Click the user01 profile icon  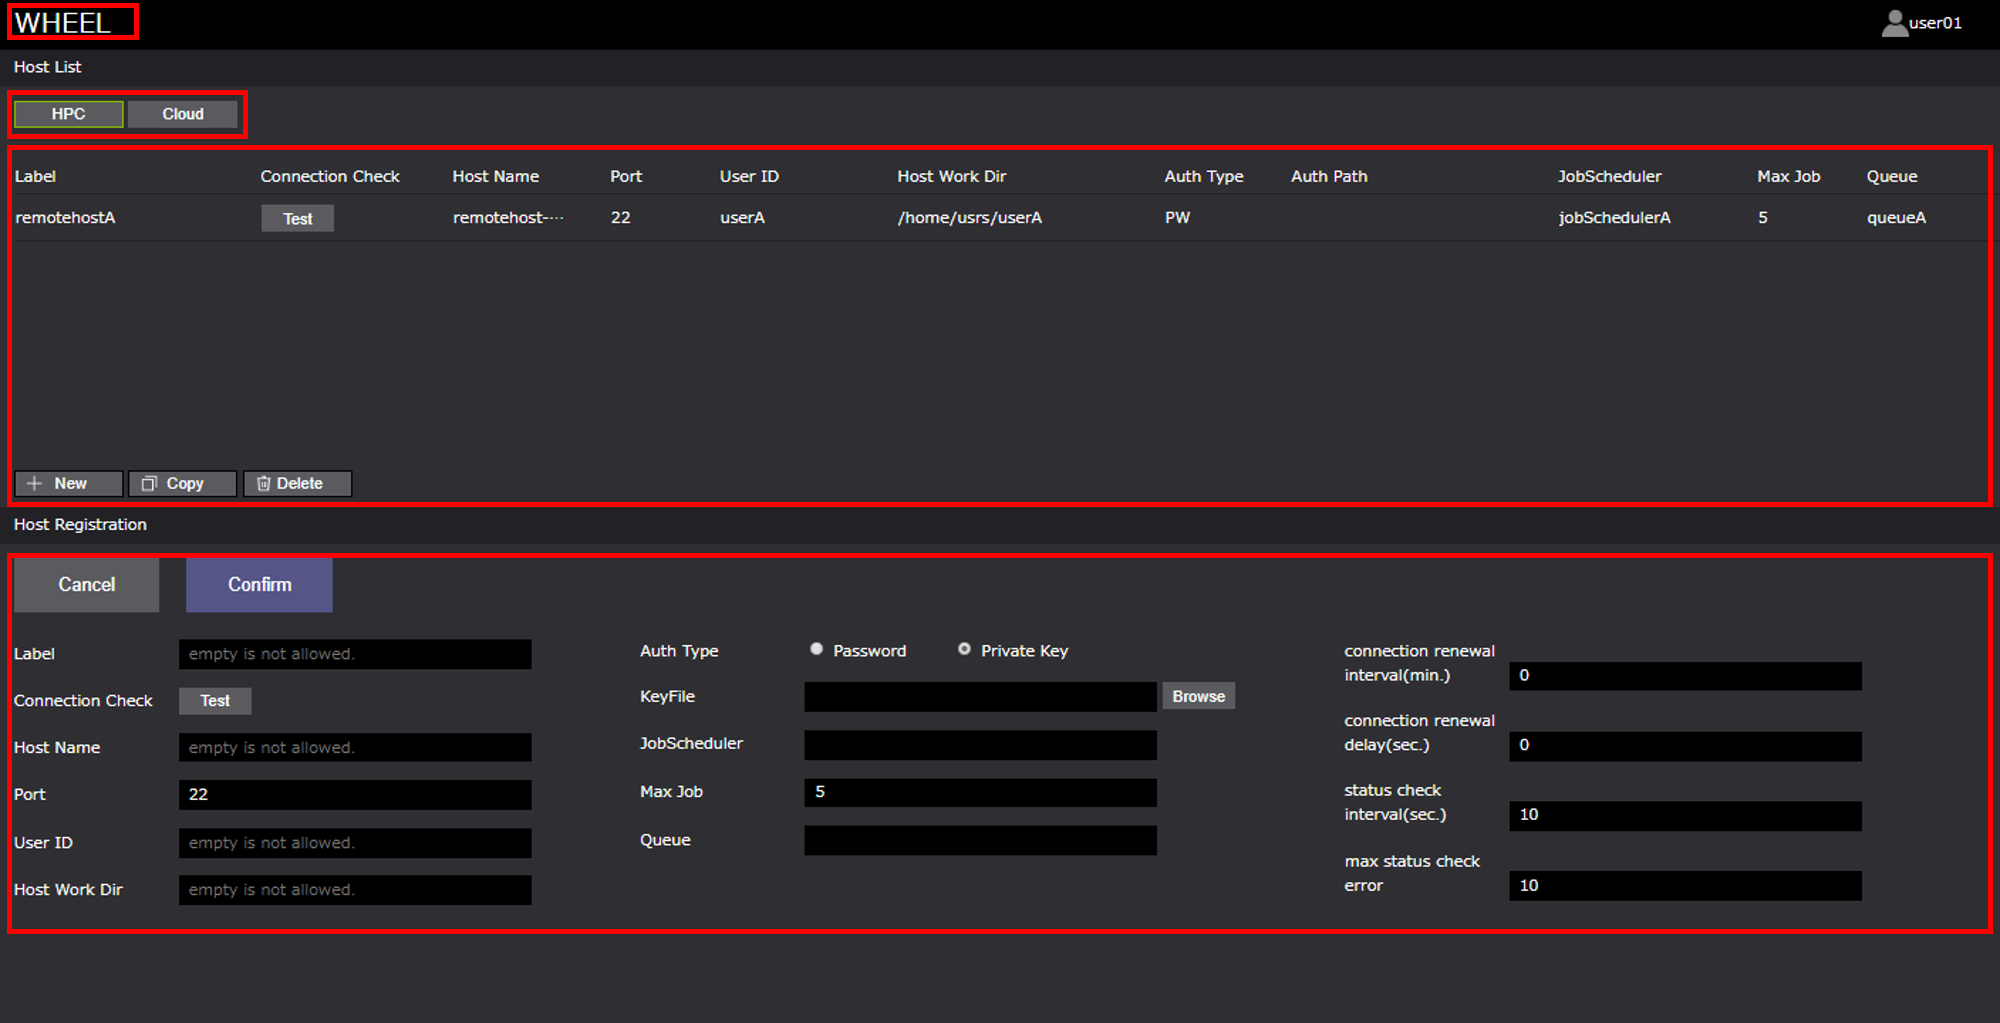1894,23
